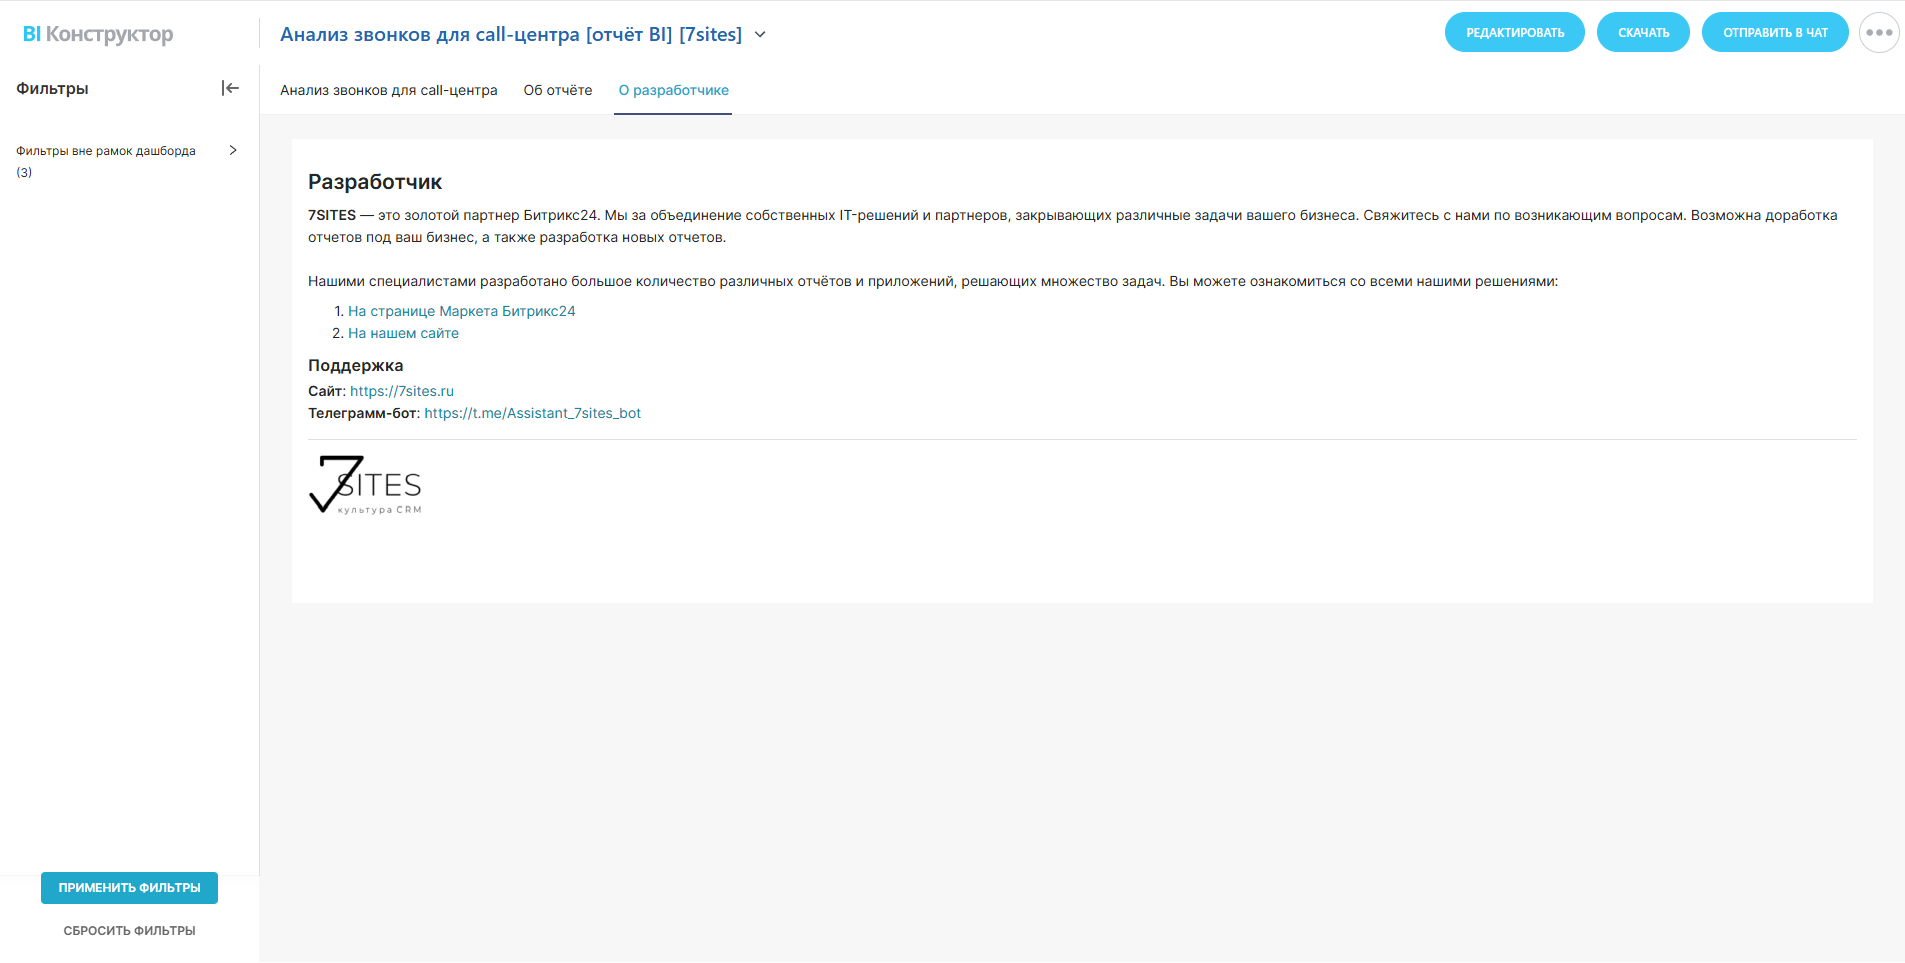Follow the На нашем сайте link
The width and height of the screenshot is (1905, 963).
tap(403, 333)
